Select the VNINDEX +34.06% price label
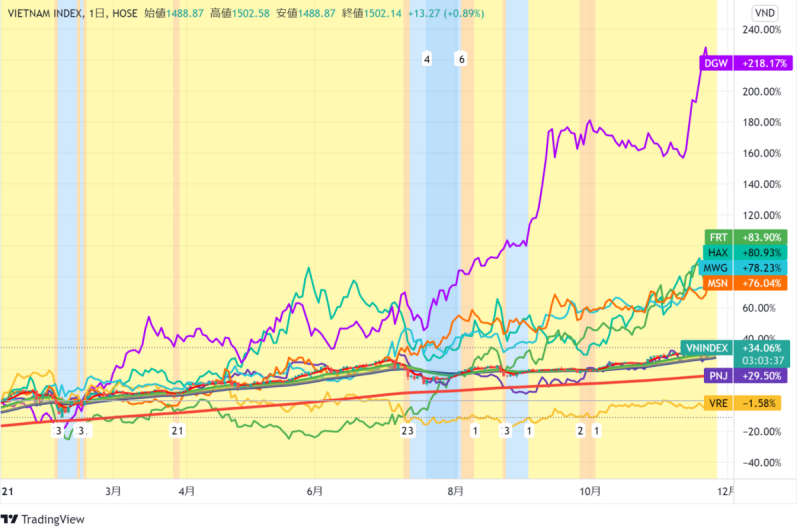Image resolution: width=800 pixels, height=531 pixels. tap(735, 348)
